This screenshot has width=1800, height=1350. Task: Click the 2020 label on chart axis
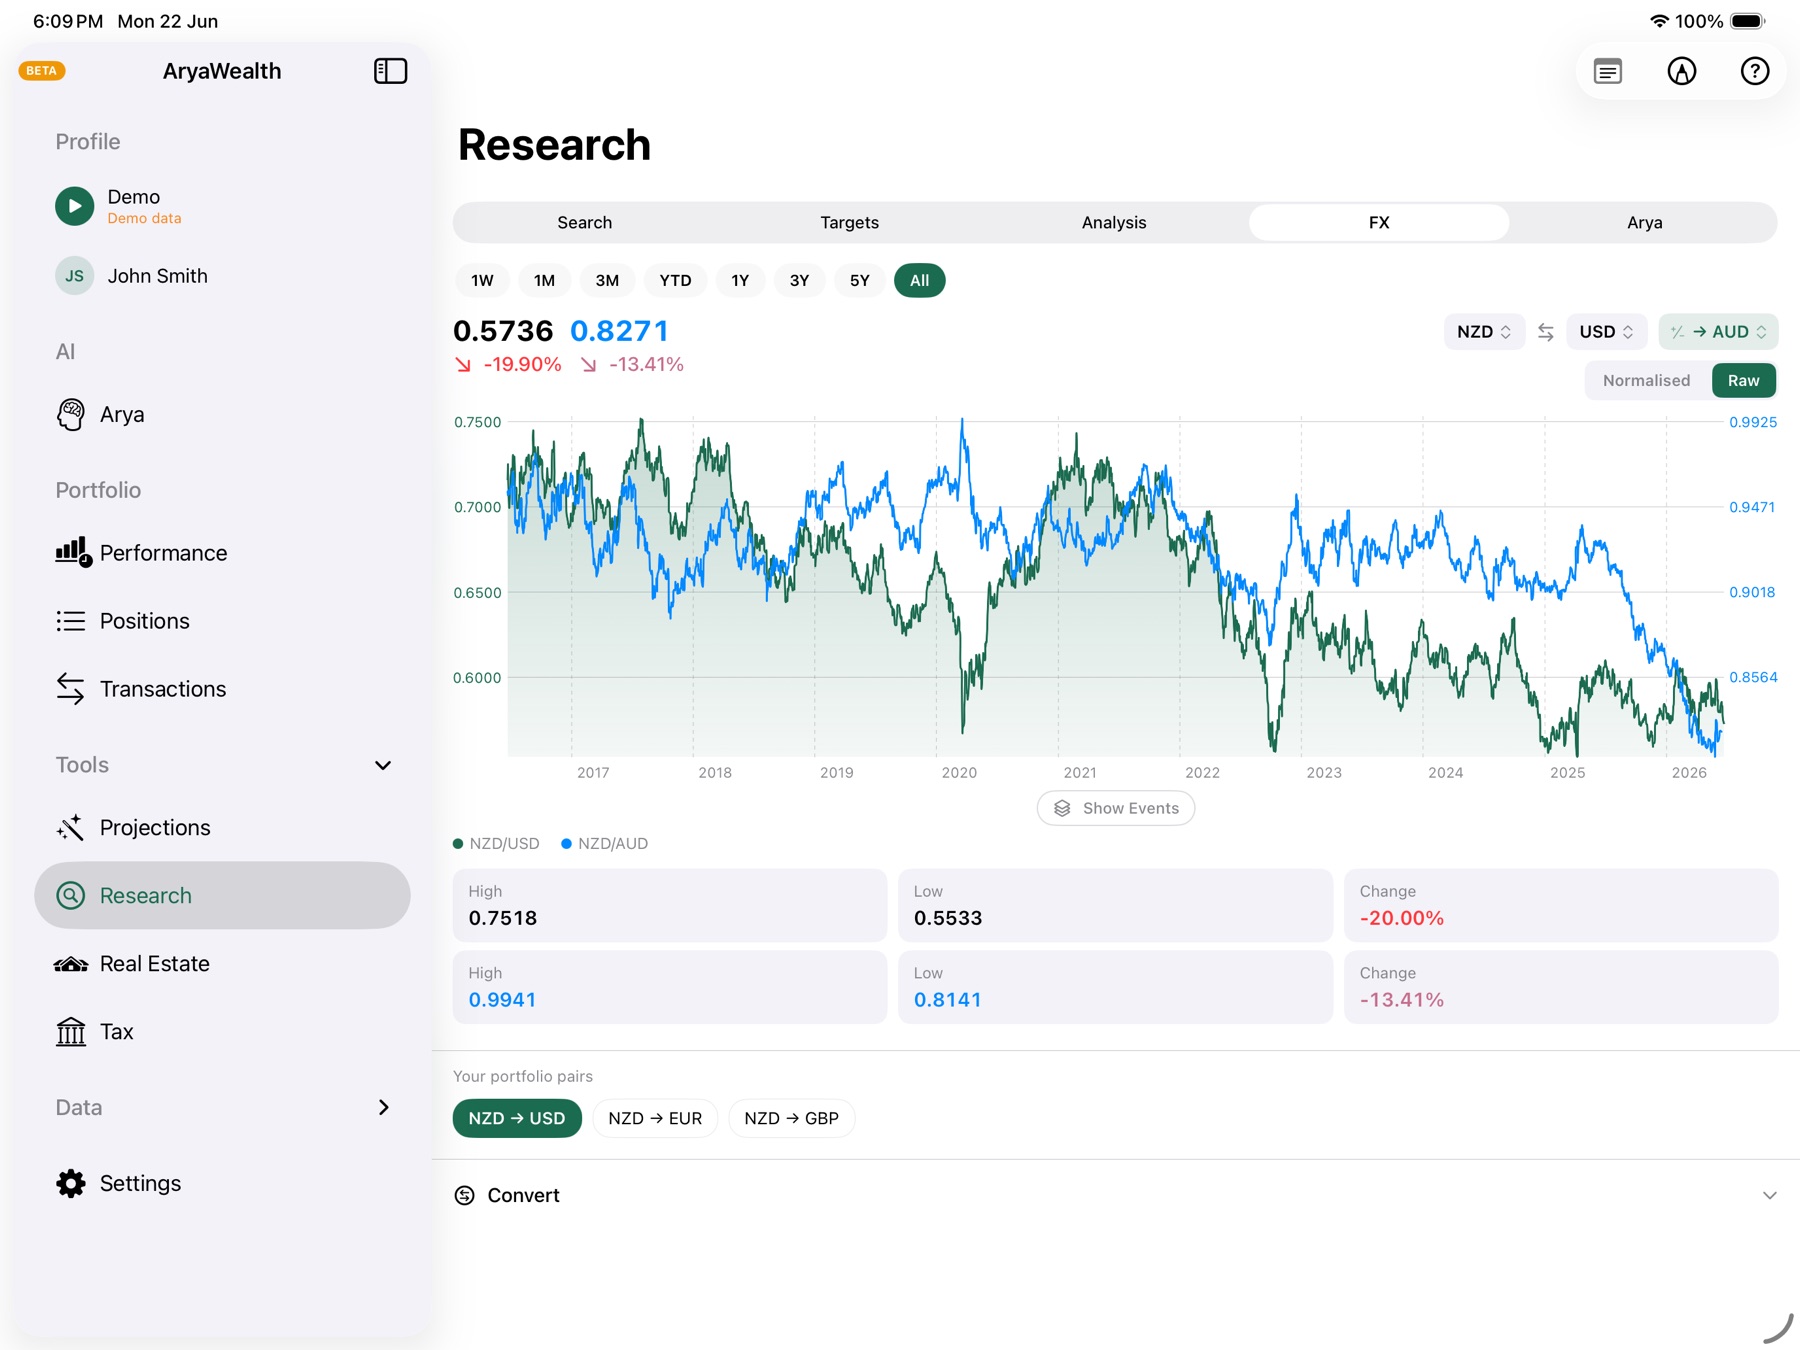point(959,772)
